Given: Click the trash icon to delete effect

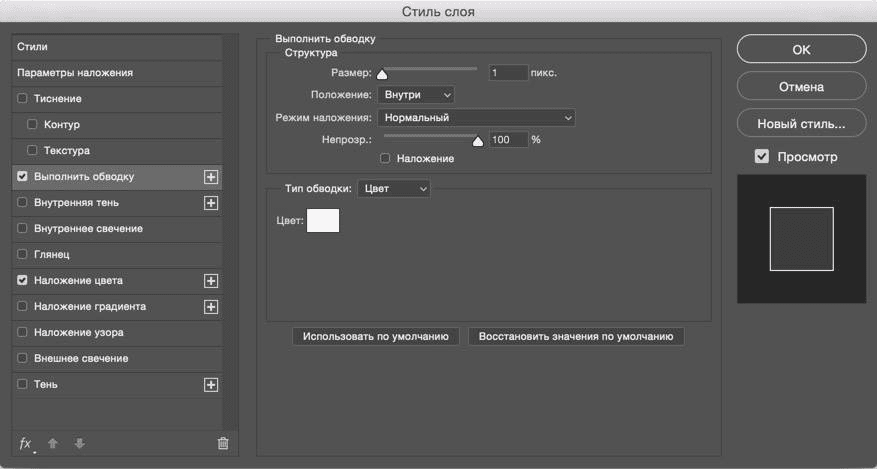Looking at the screenshot, I should coord(223,443).
